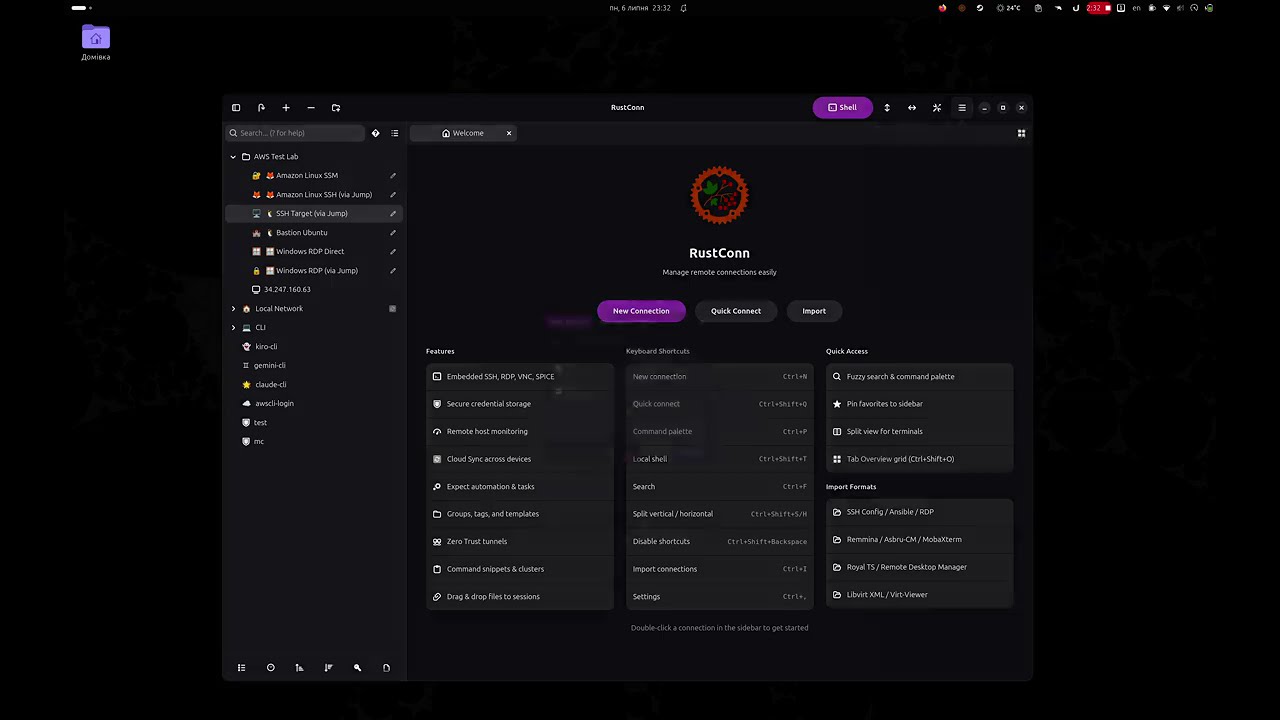The image size is (1280, 720).
Task: Switch to the Welcome tab
Action: coord(463,133)
